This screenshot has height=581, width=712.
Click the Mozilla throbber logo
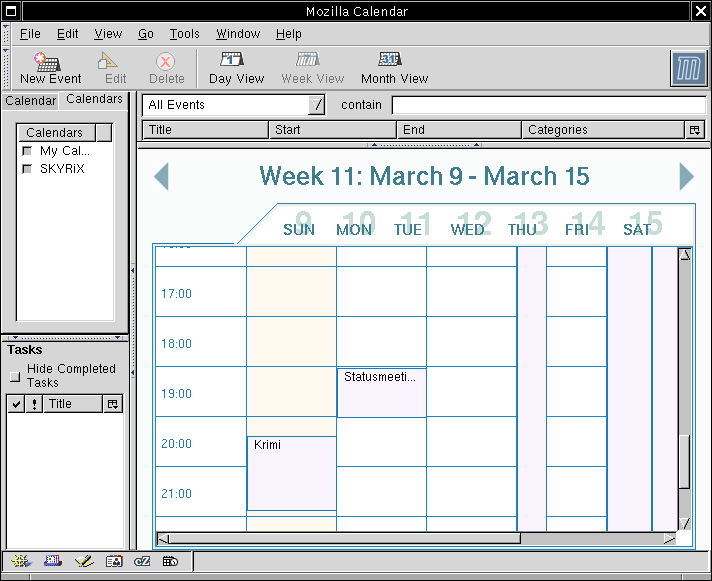tap(689, 69)
